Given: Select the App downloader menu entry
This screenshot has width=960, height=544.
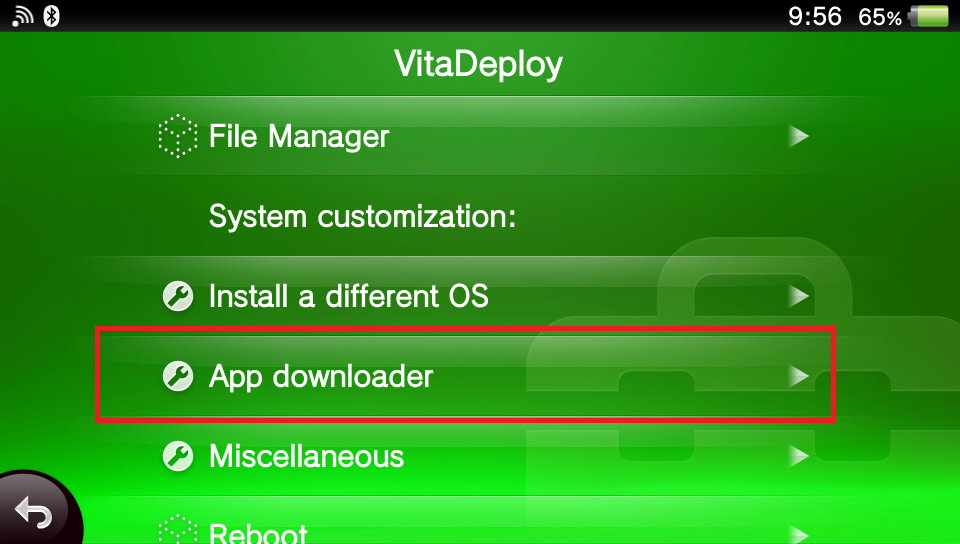Looking at the screenshot, I should [x=320, y=376].
